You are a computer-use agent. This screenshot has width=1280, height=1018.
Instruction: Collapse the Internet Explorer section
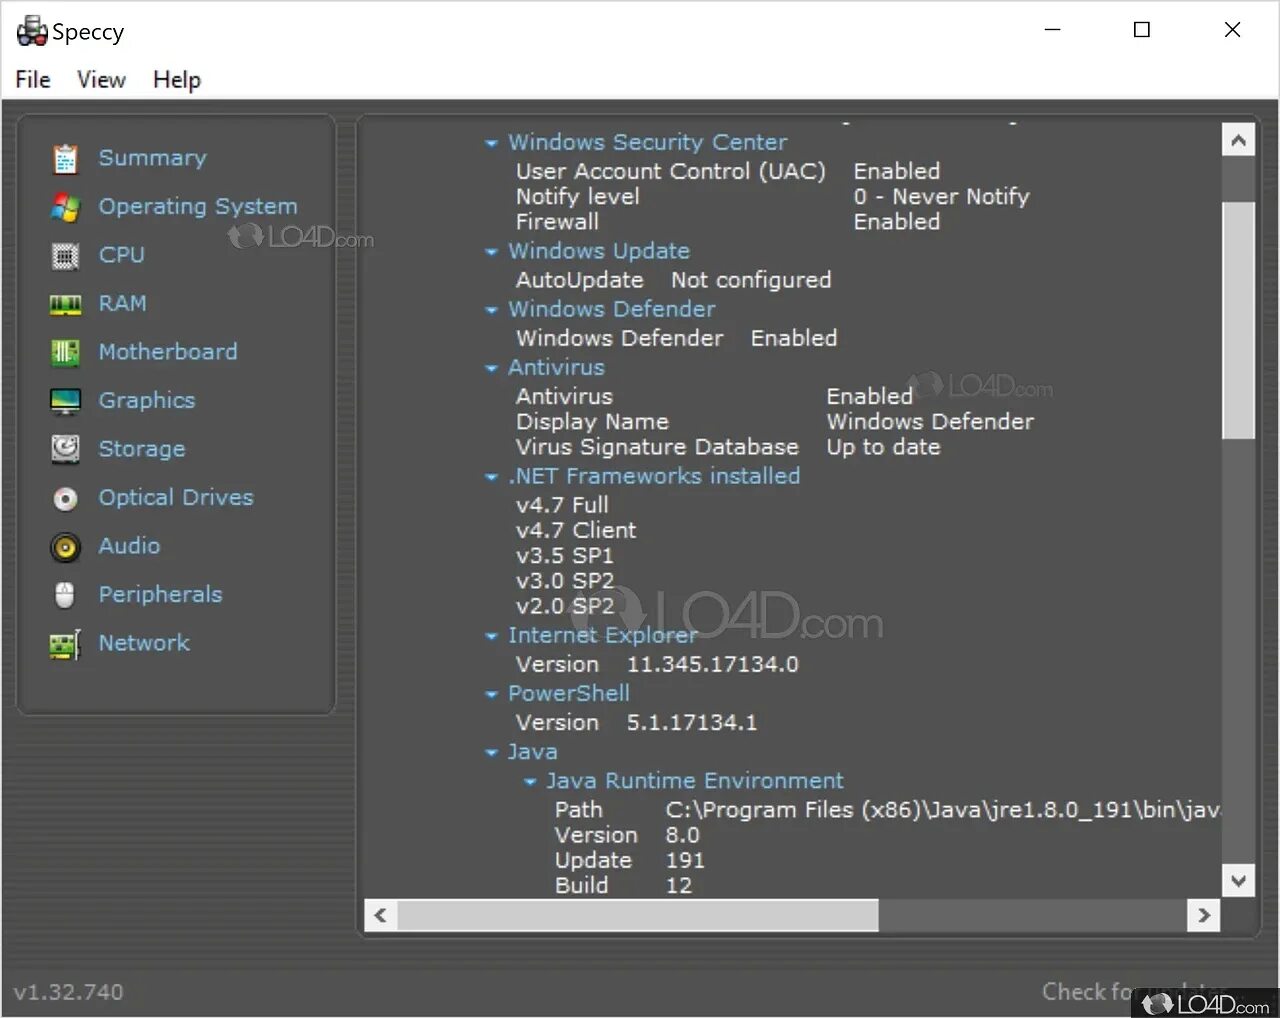(491, 636)
